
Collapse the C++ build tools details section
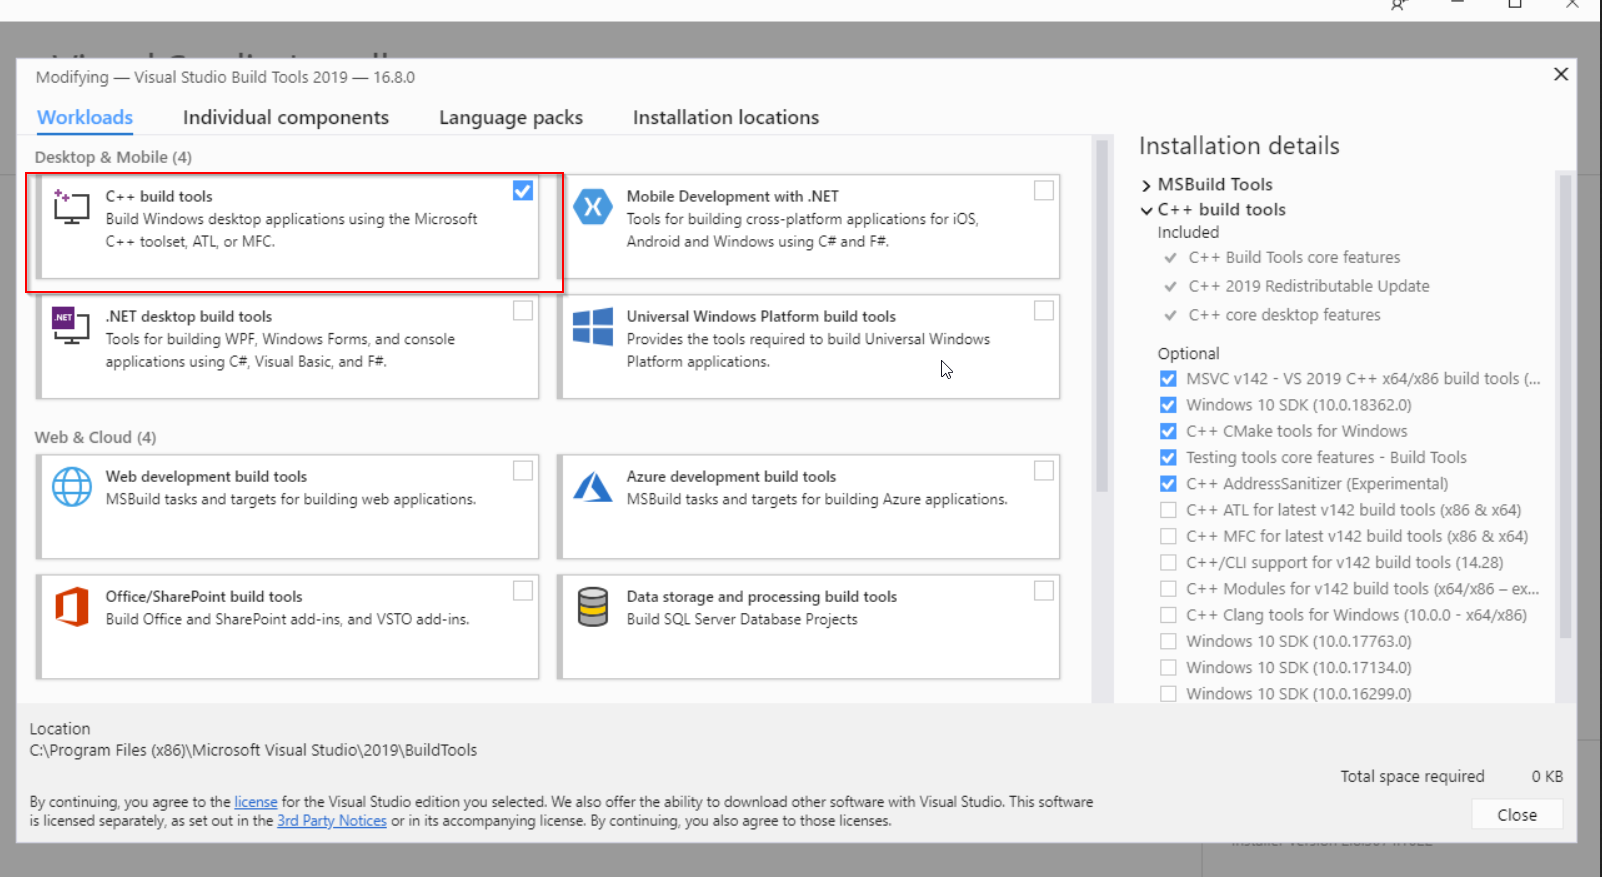click(x=1146, y=210)
